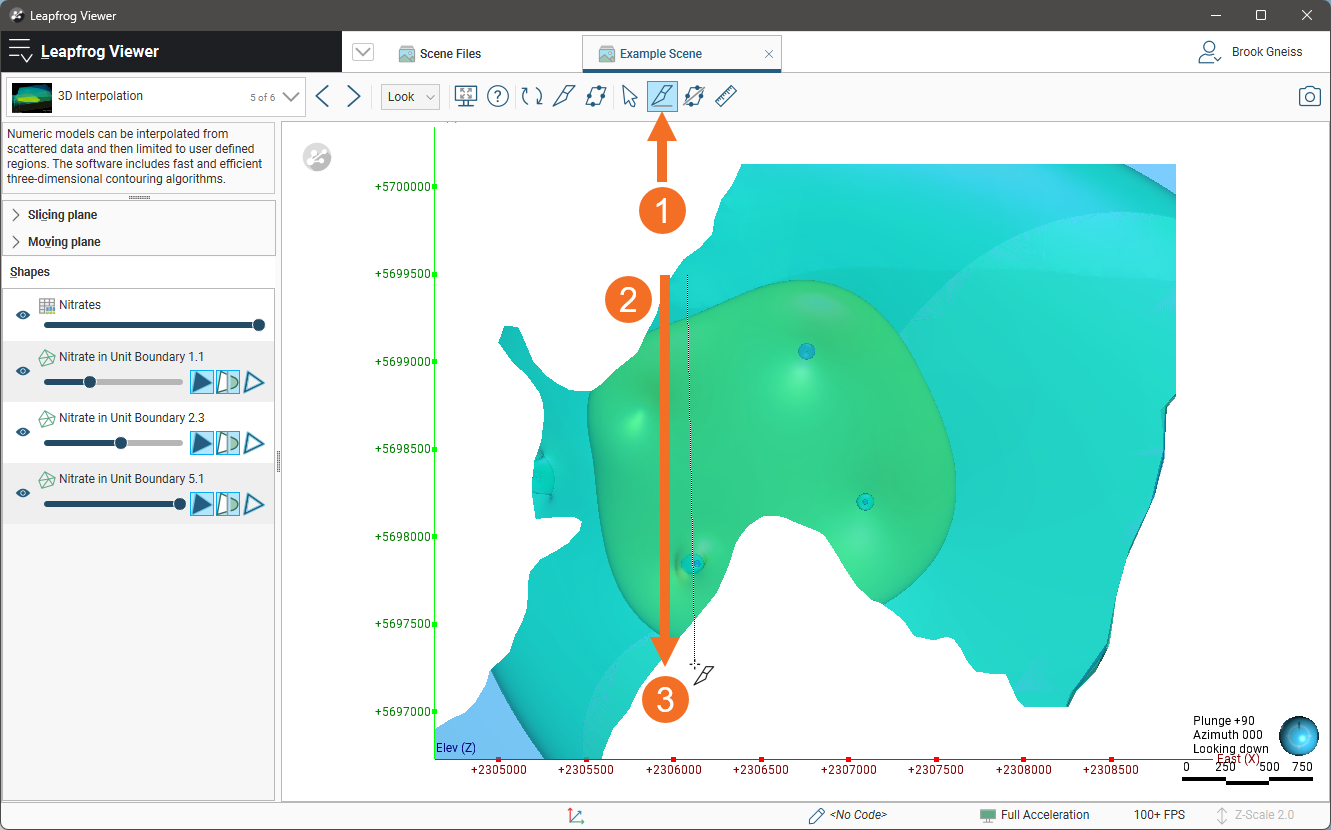Image resolution: width=1331 pixels, height=830 pixels.
Task: Click the 3D Interpolation scene thumbnail
Action: (32, 97)
